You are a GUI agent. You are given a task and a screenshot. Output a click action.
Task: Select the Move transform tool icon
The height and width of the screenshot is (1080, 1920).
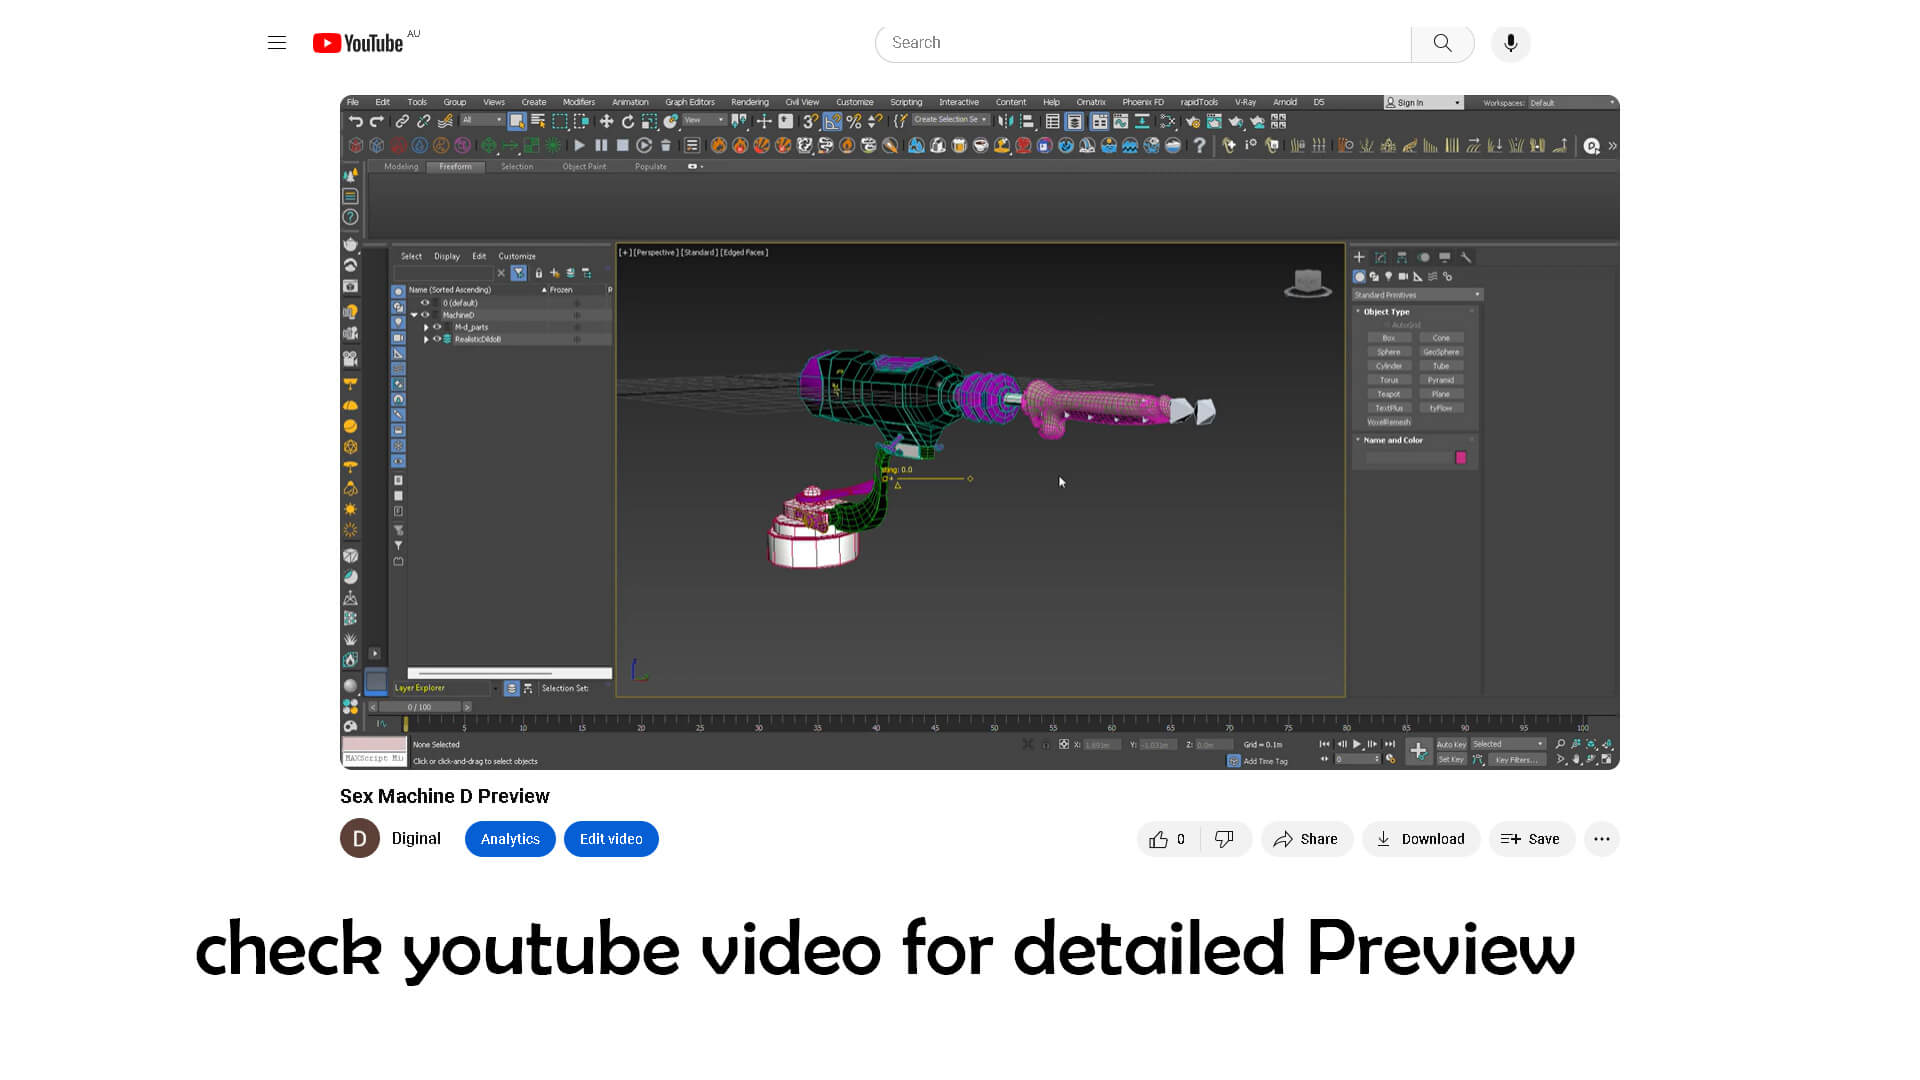(606, 122)
